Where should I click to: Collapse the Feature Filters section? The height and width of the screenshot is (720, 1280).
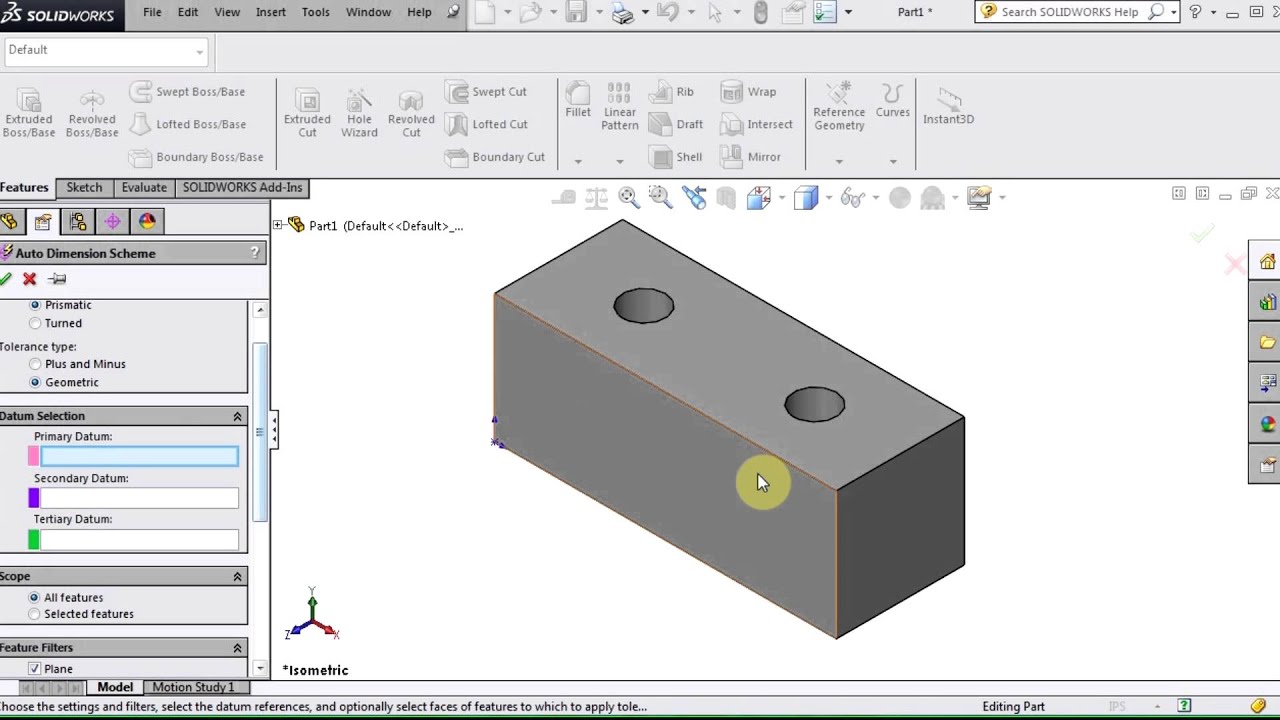[237, 647]
